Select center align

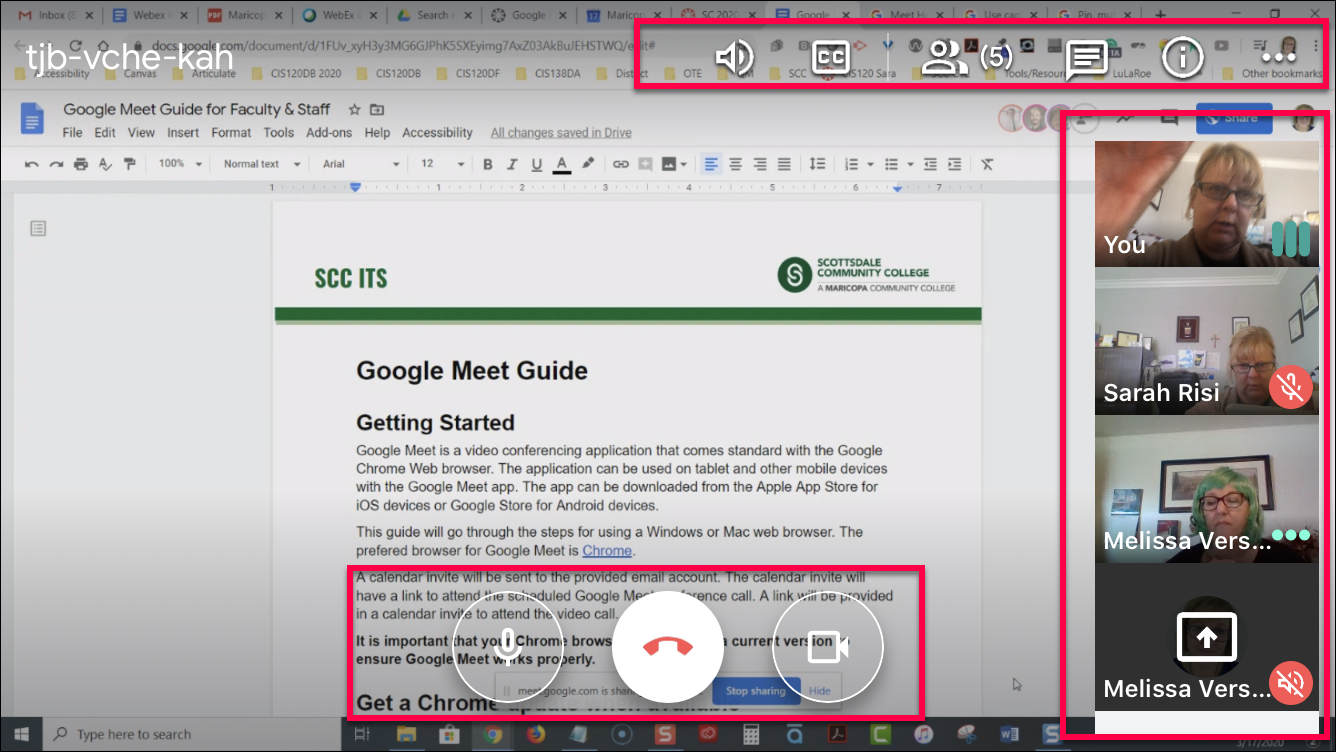[735, 164]
